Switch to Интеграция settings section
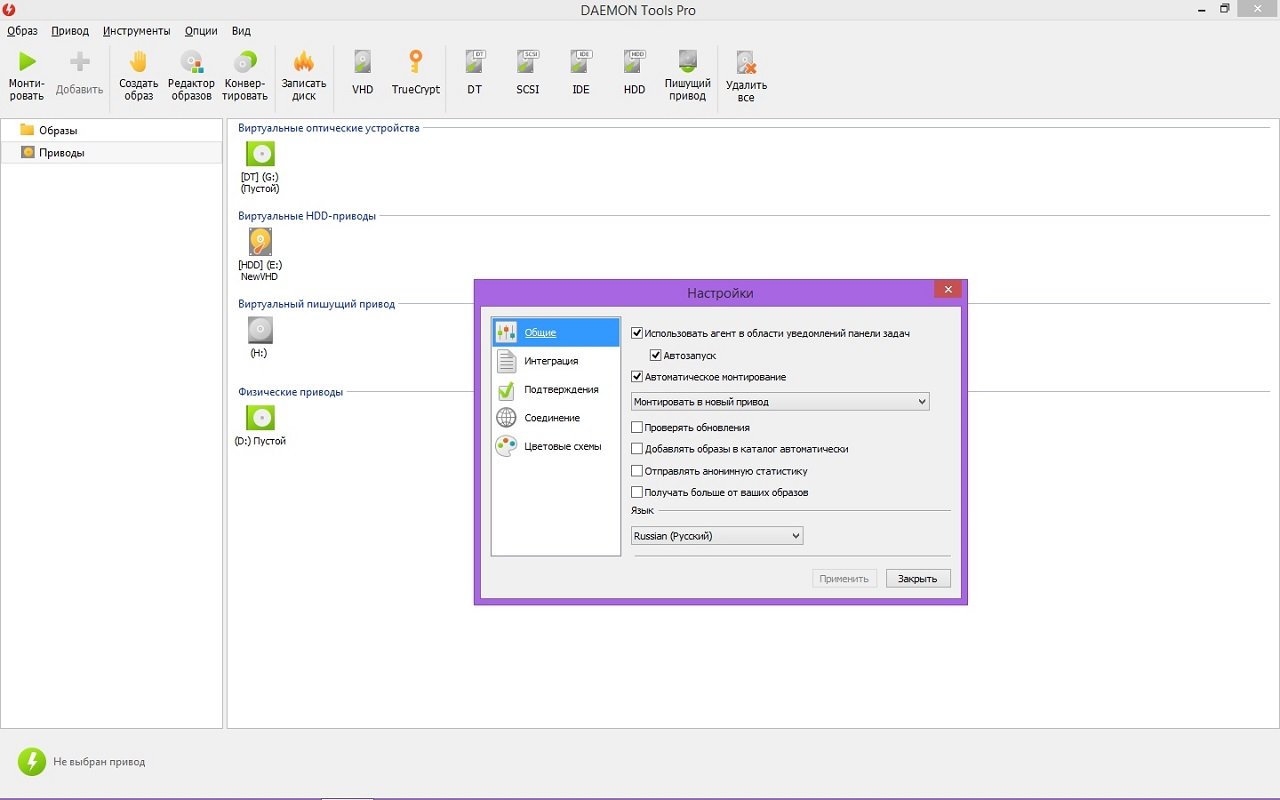Screen dimensions: 1280x800 (551, 361)
